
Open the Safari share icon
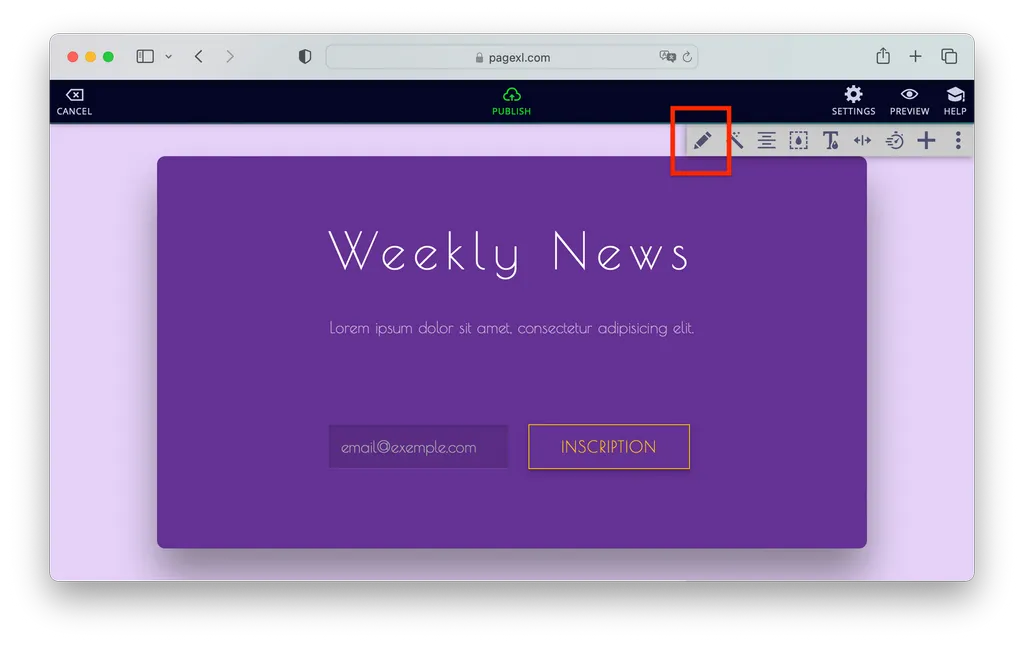click(883, 56)
